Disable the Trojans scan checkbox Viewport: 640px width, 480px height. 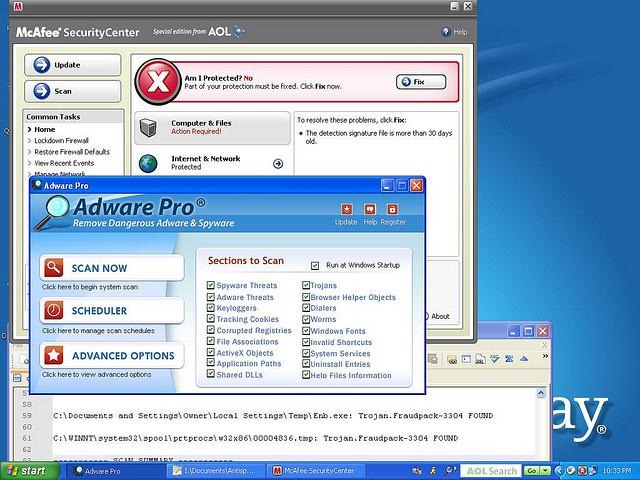coord(305,286)
